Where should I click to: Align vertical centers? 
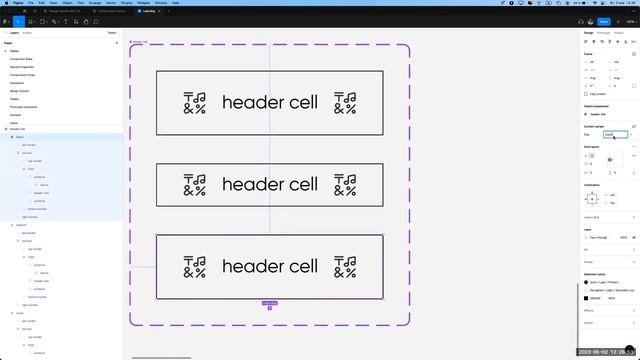tap(618, 42)
